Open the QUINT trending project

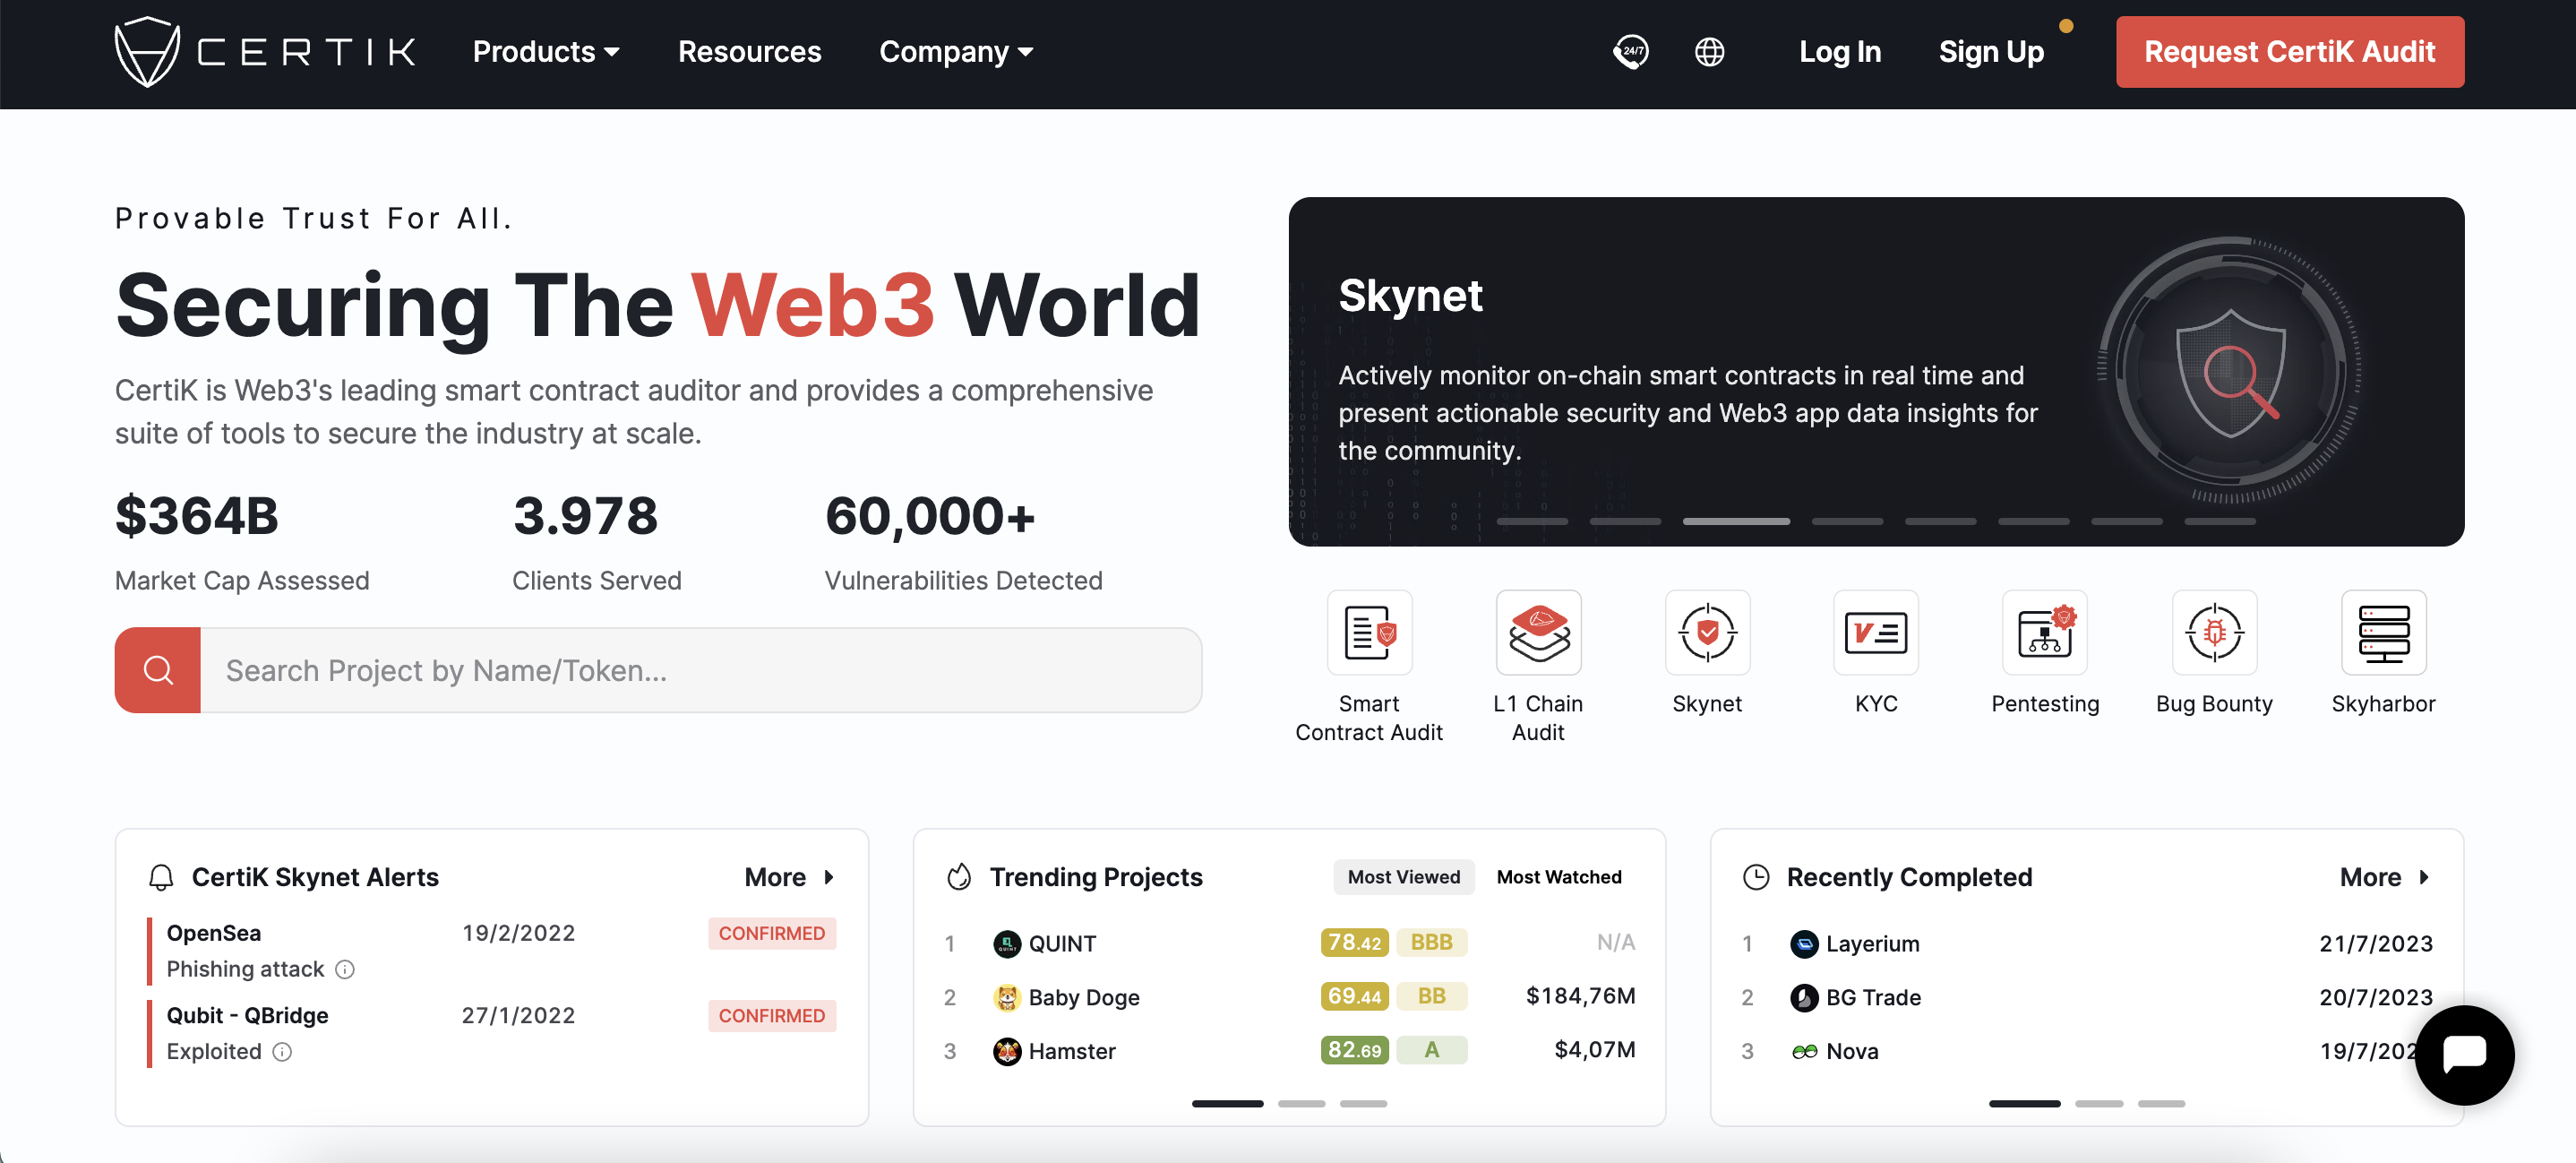pyautogui.click(x=1289, y=944)
